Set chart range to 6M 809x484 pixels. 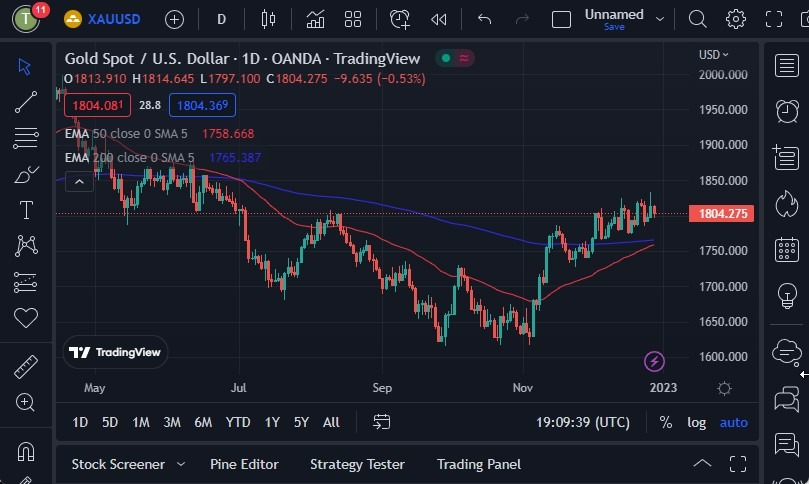click(x=203, y=422)
